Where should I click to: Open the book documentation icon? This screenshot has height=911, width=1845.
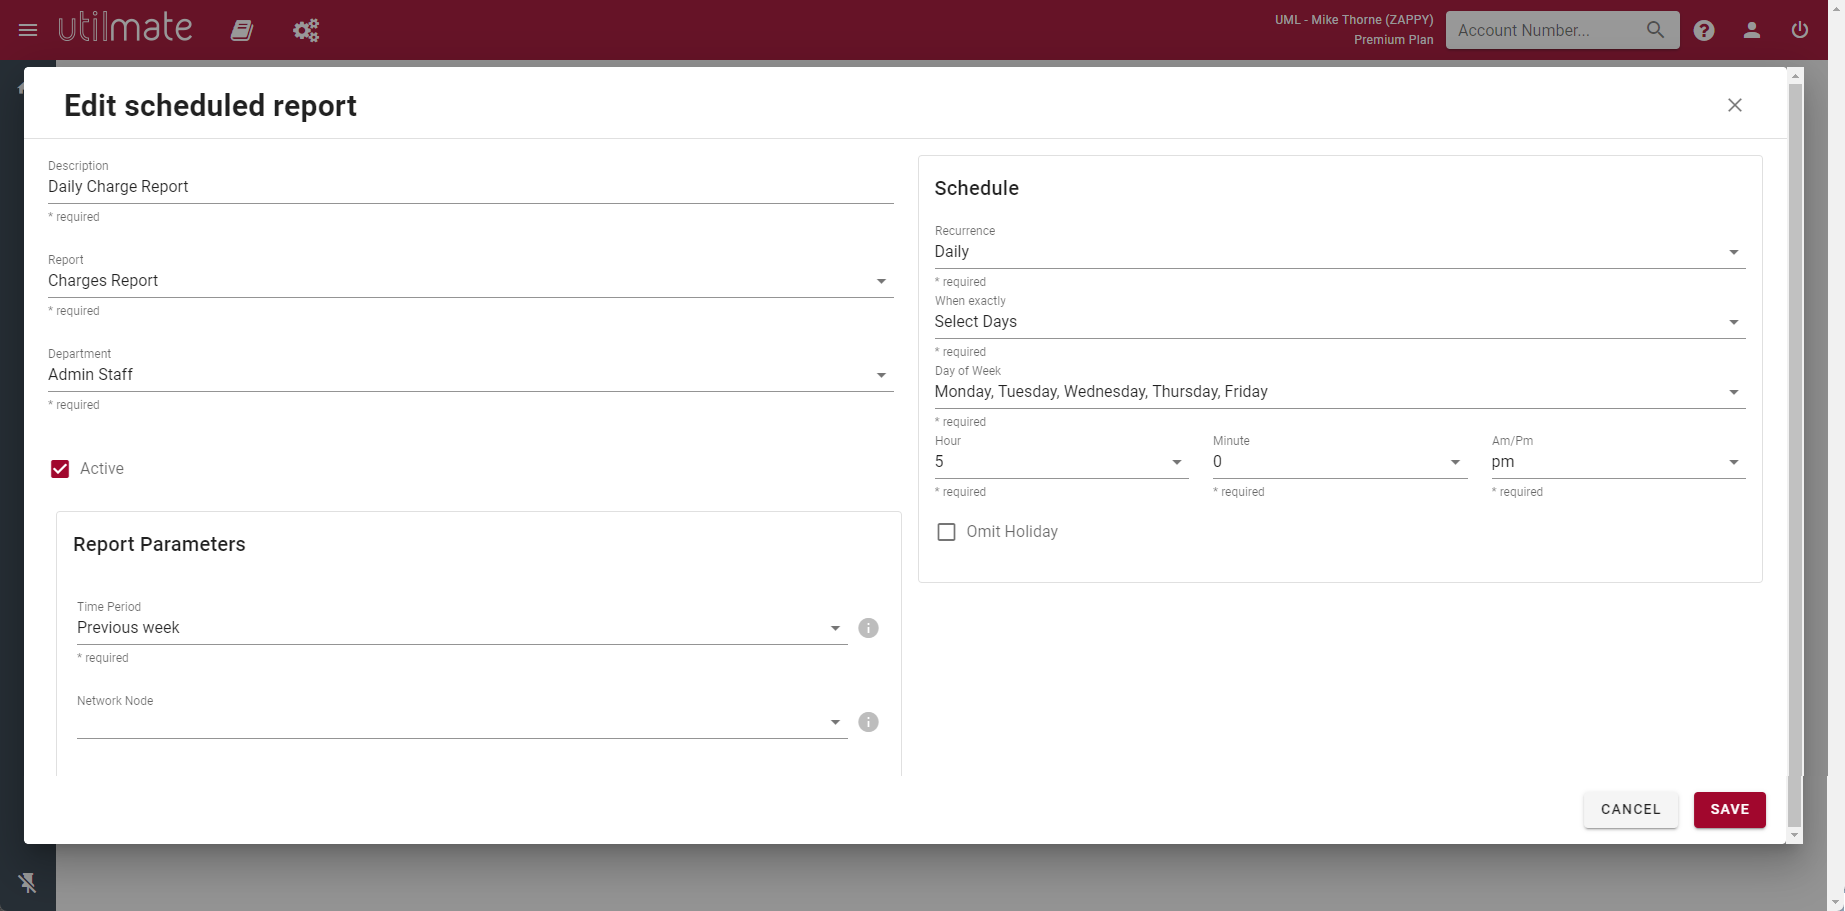point(242,30)
